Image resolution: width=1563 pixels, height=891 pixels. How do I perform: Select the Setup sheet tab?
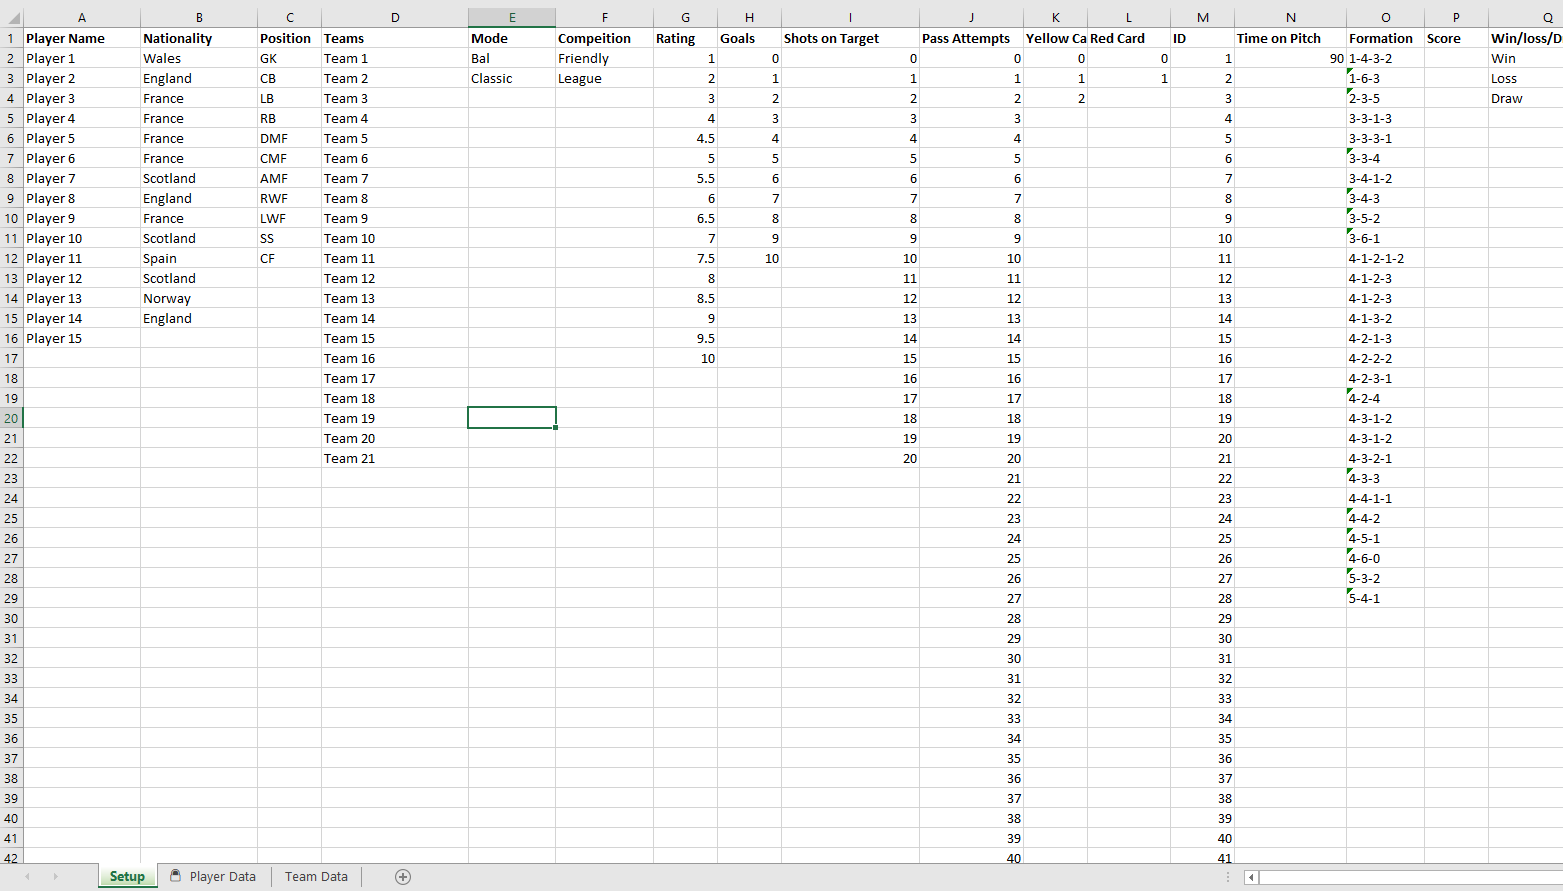coord(127,877)
